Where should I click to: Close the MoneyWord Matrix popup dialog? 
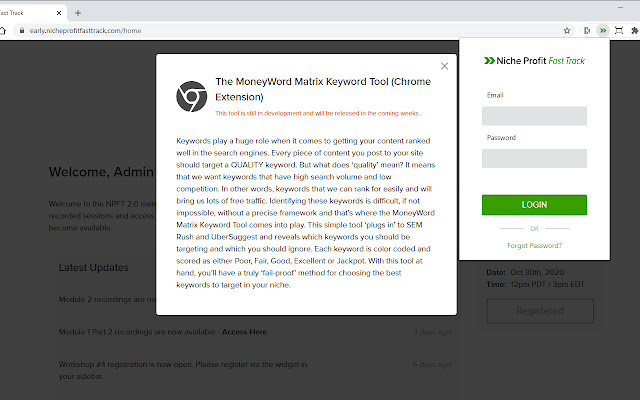pos(444,66)
